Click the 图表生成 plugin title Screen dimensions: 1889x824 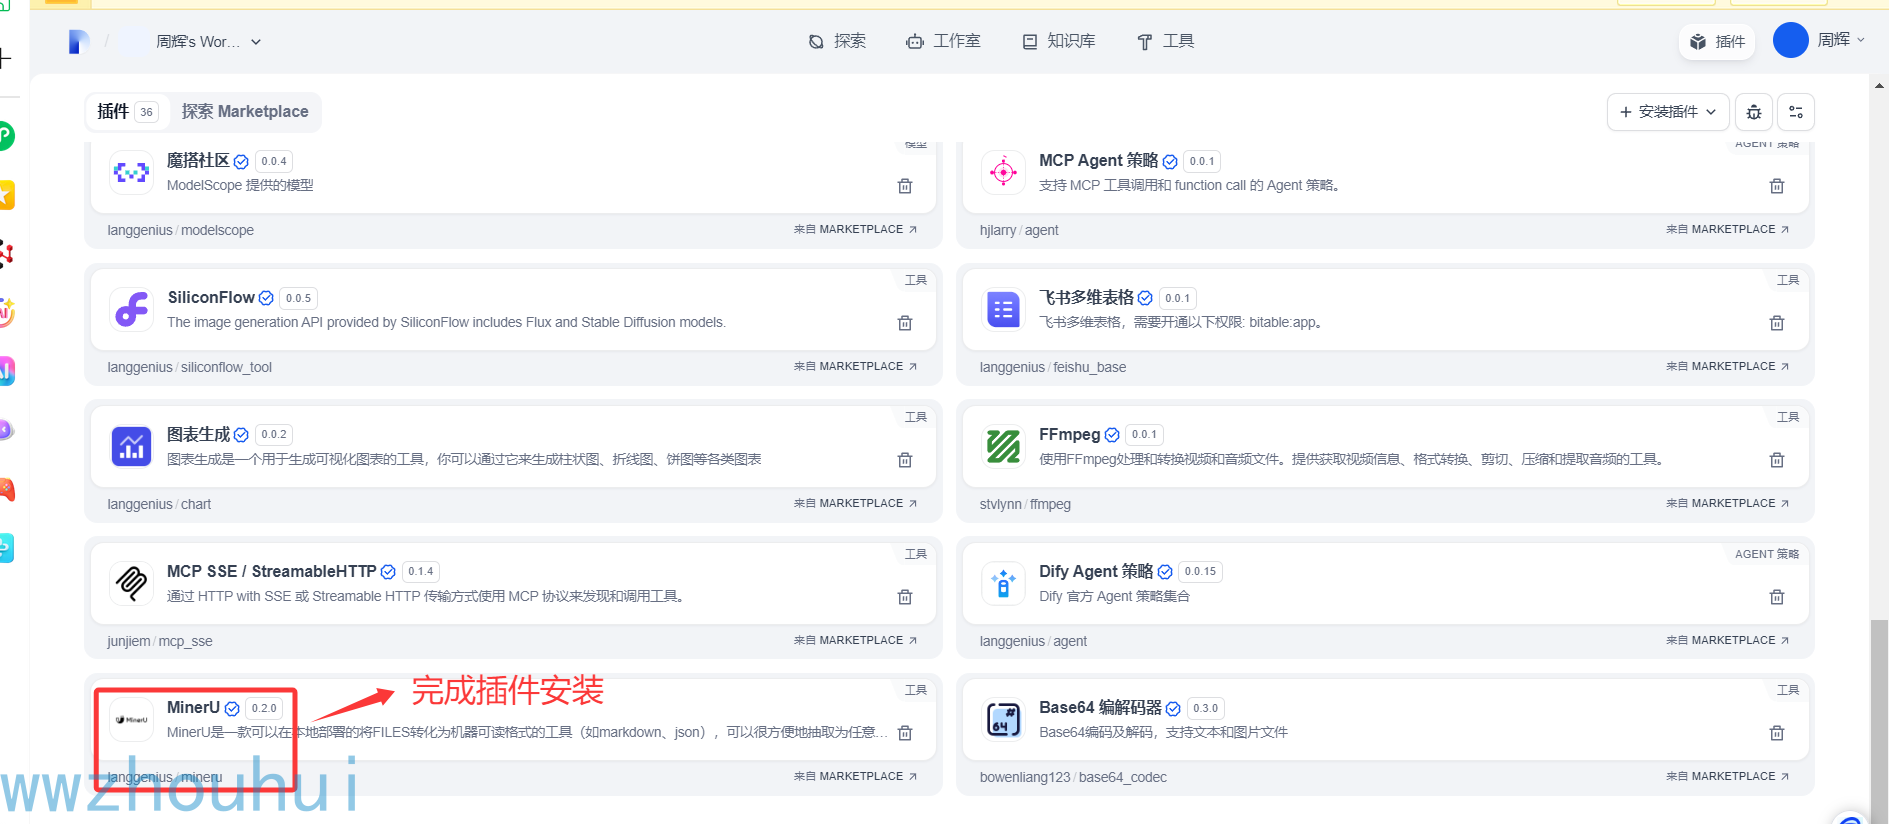click(198, 434)
